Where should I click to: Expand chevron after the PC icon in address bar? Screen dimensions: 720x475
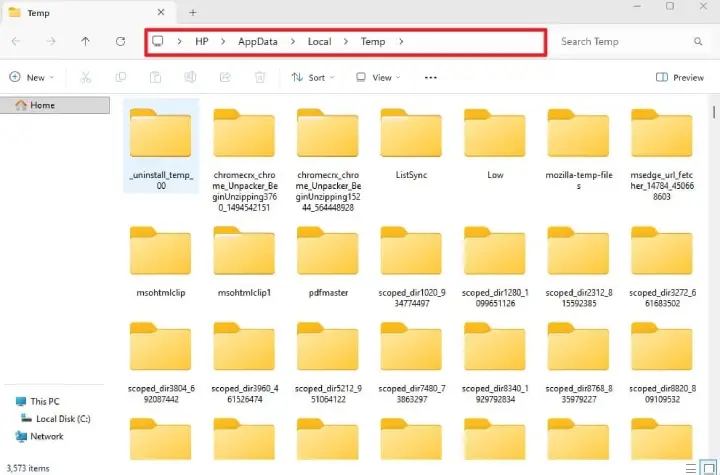180,41
